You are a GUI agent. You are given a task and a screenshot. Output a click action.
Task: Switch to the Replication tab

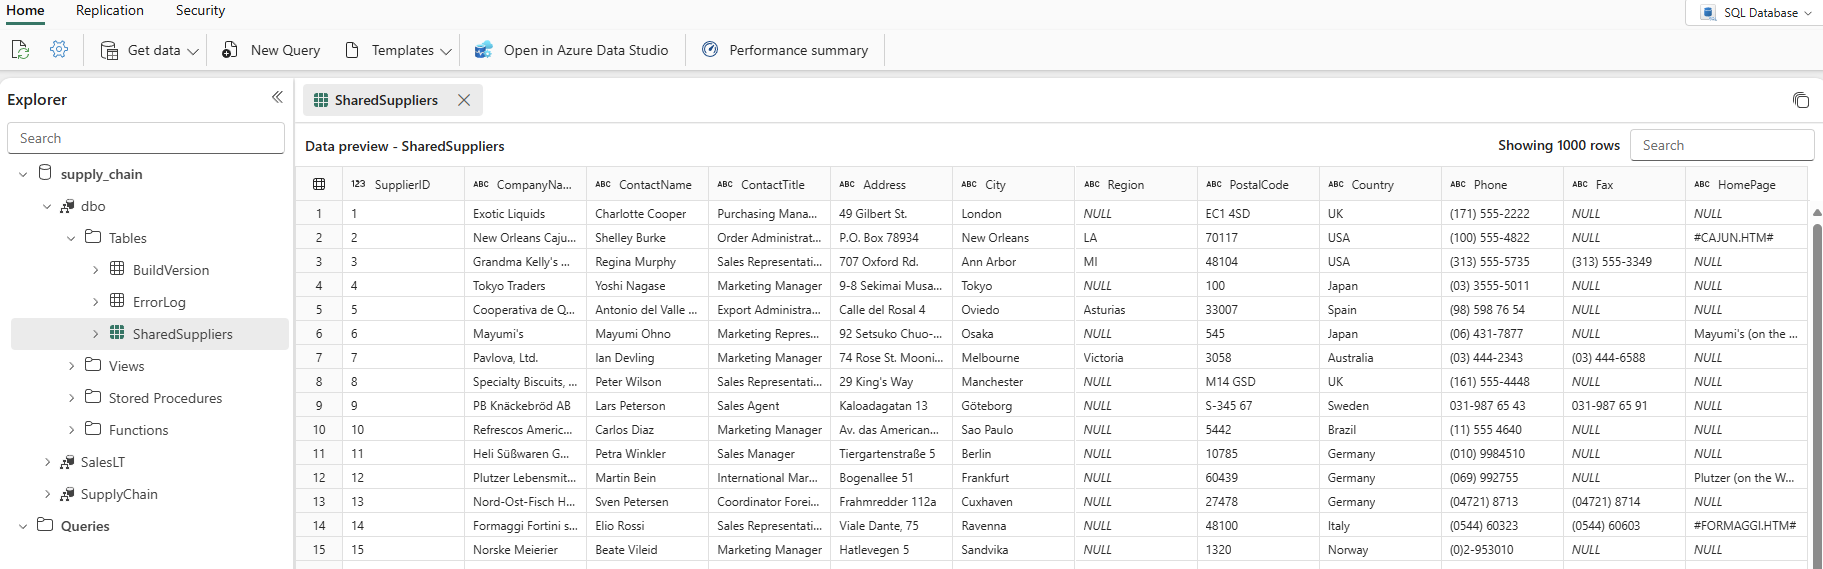110,11
